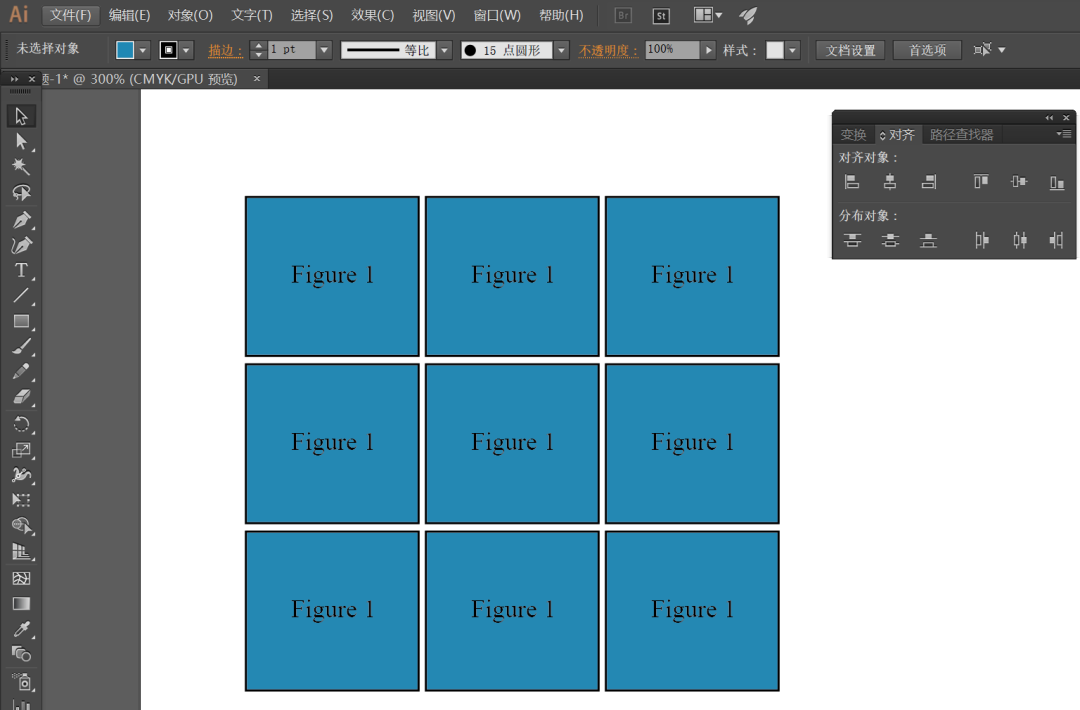Select the Selection tool arrow
This screenshot has height=710, width=1080.
21,116
